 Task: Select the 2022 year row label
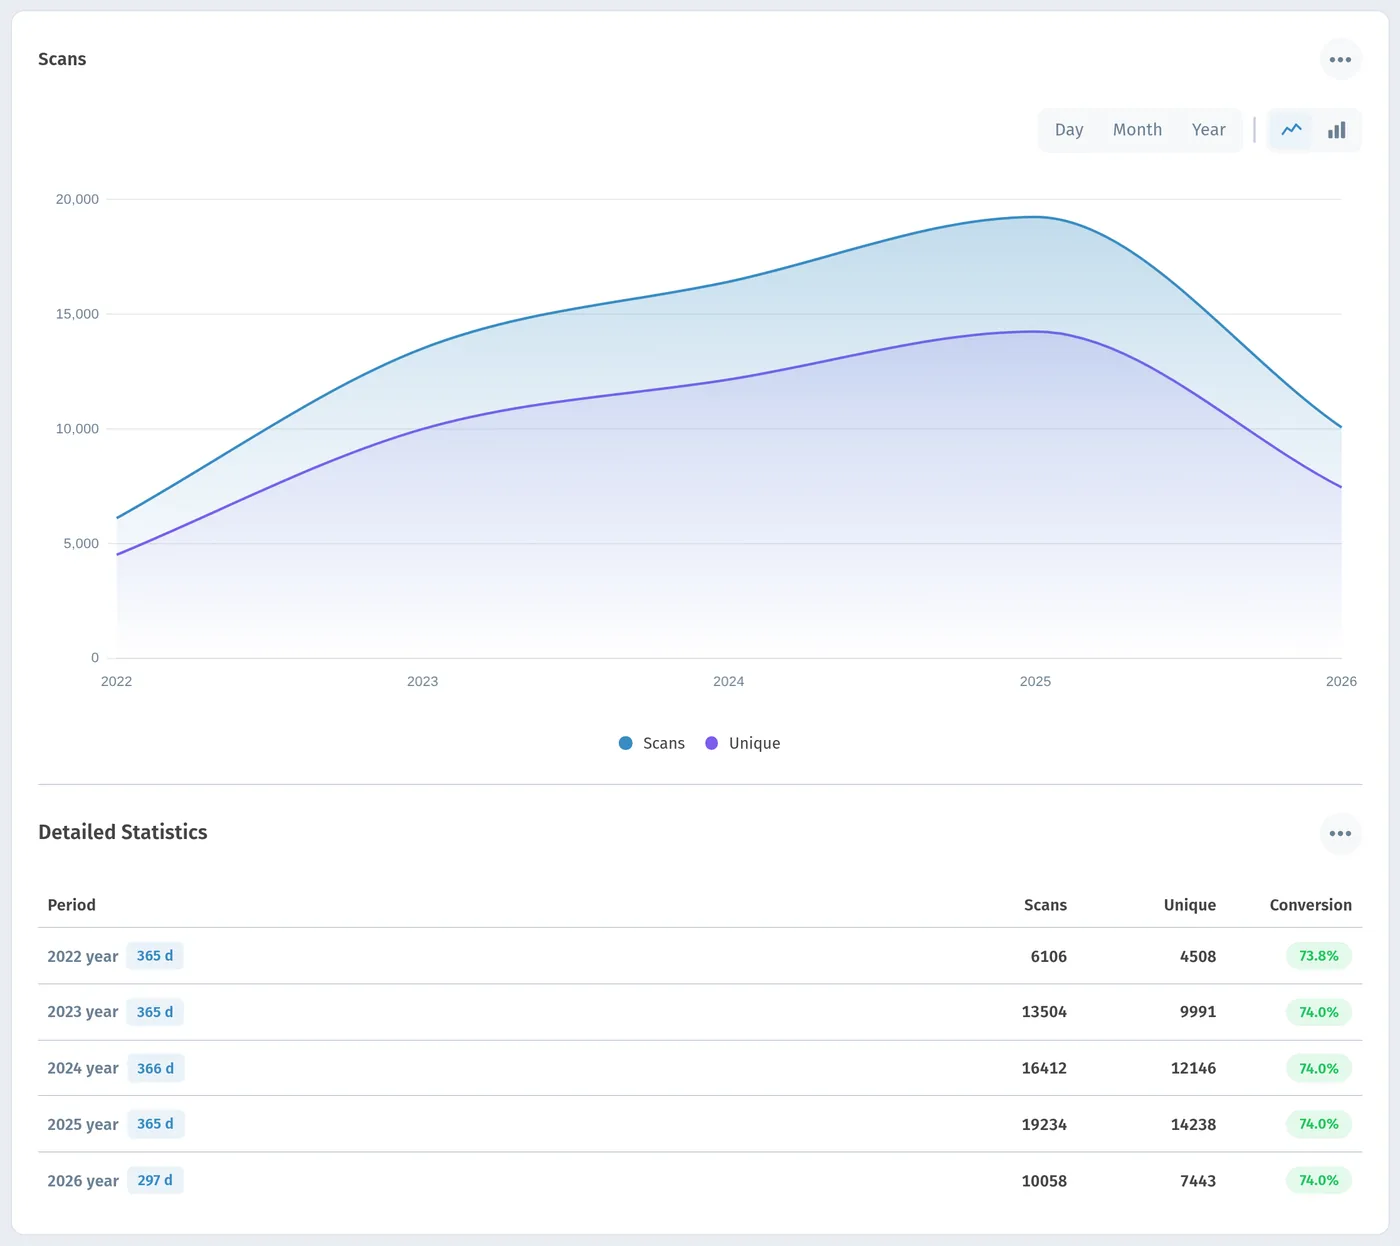coord(83,956)
